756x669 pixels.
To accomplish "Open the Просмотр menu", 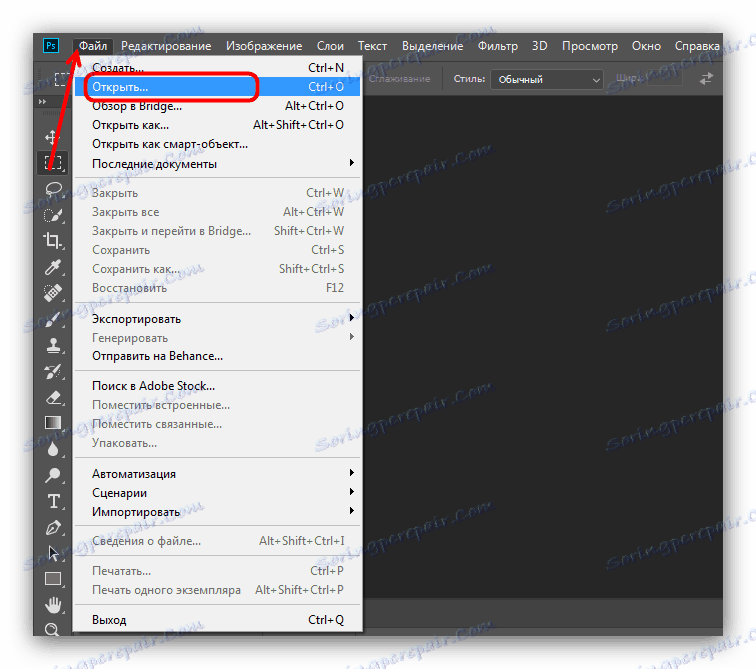I will 590,46.
